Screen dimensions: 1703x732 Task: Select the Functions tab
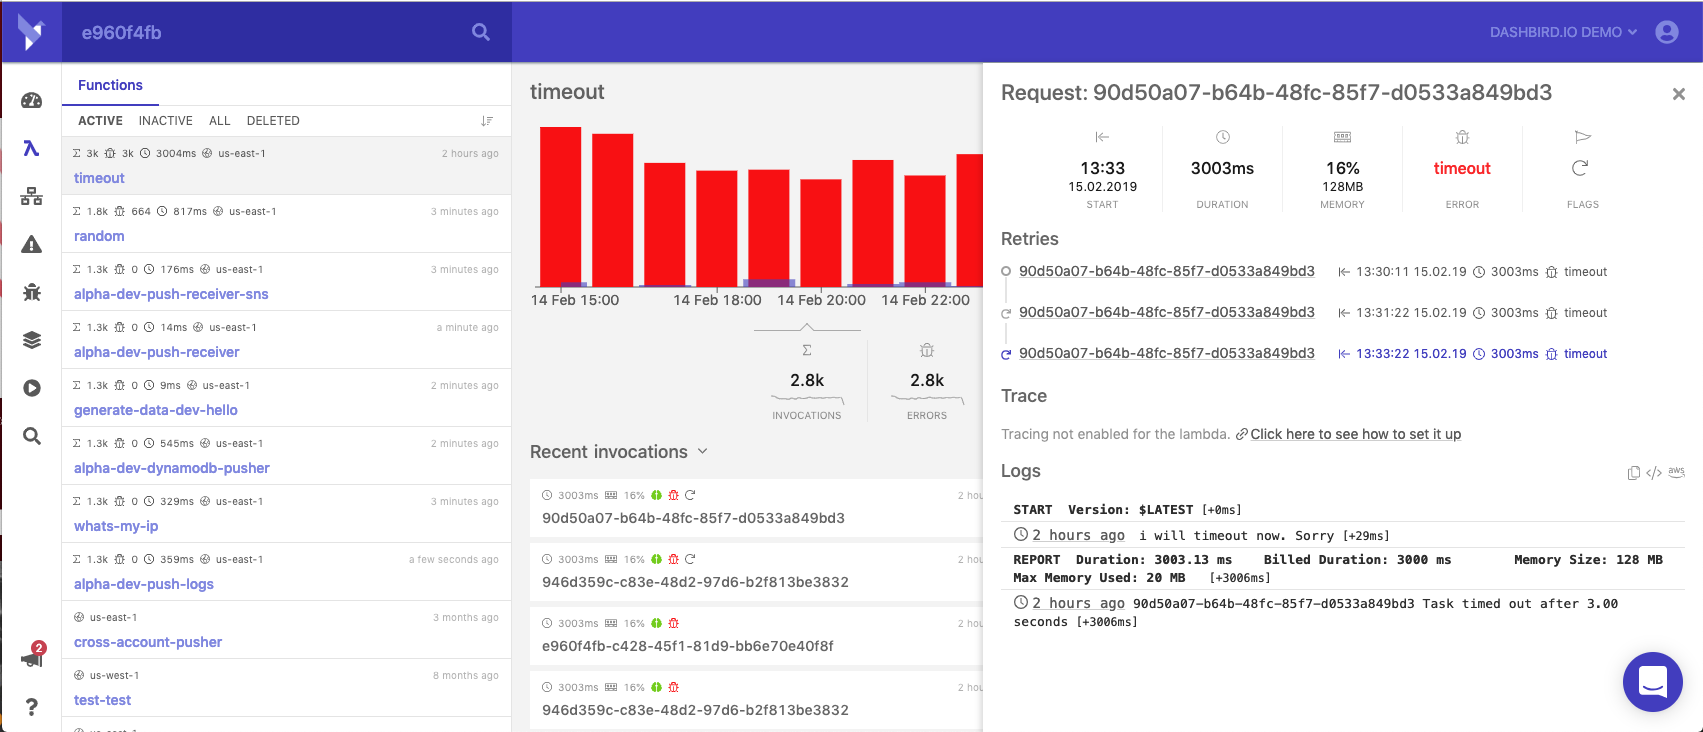[110, 85]
